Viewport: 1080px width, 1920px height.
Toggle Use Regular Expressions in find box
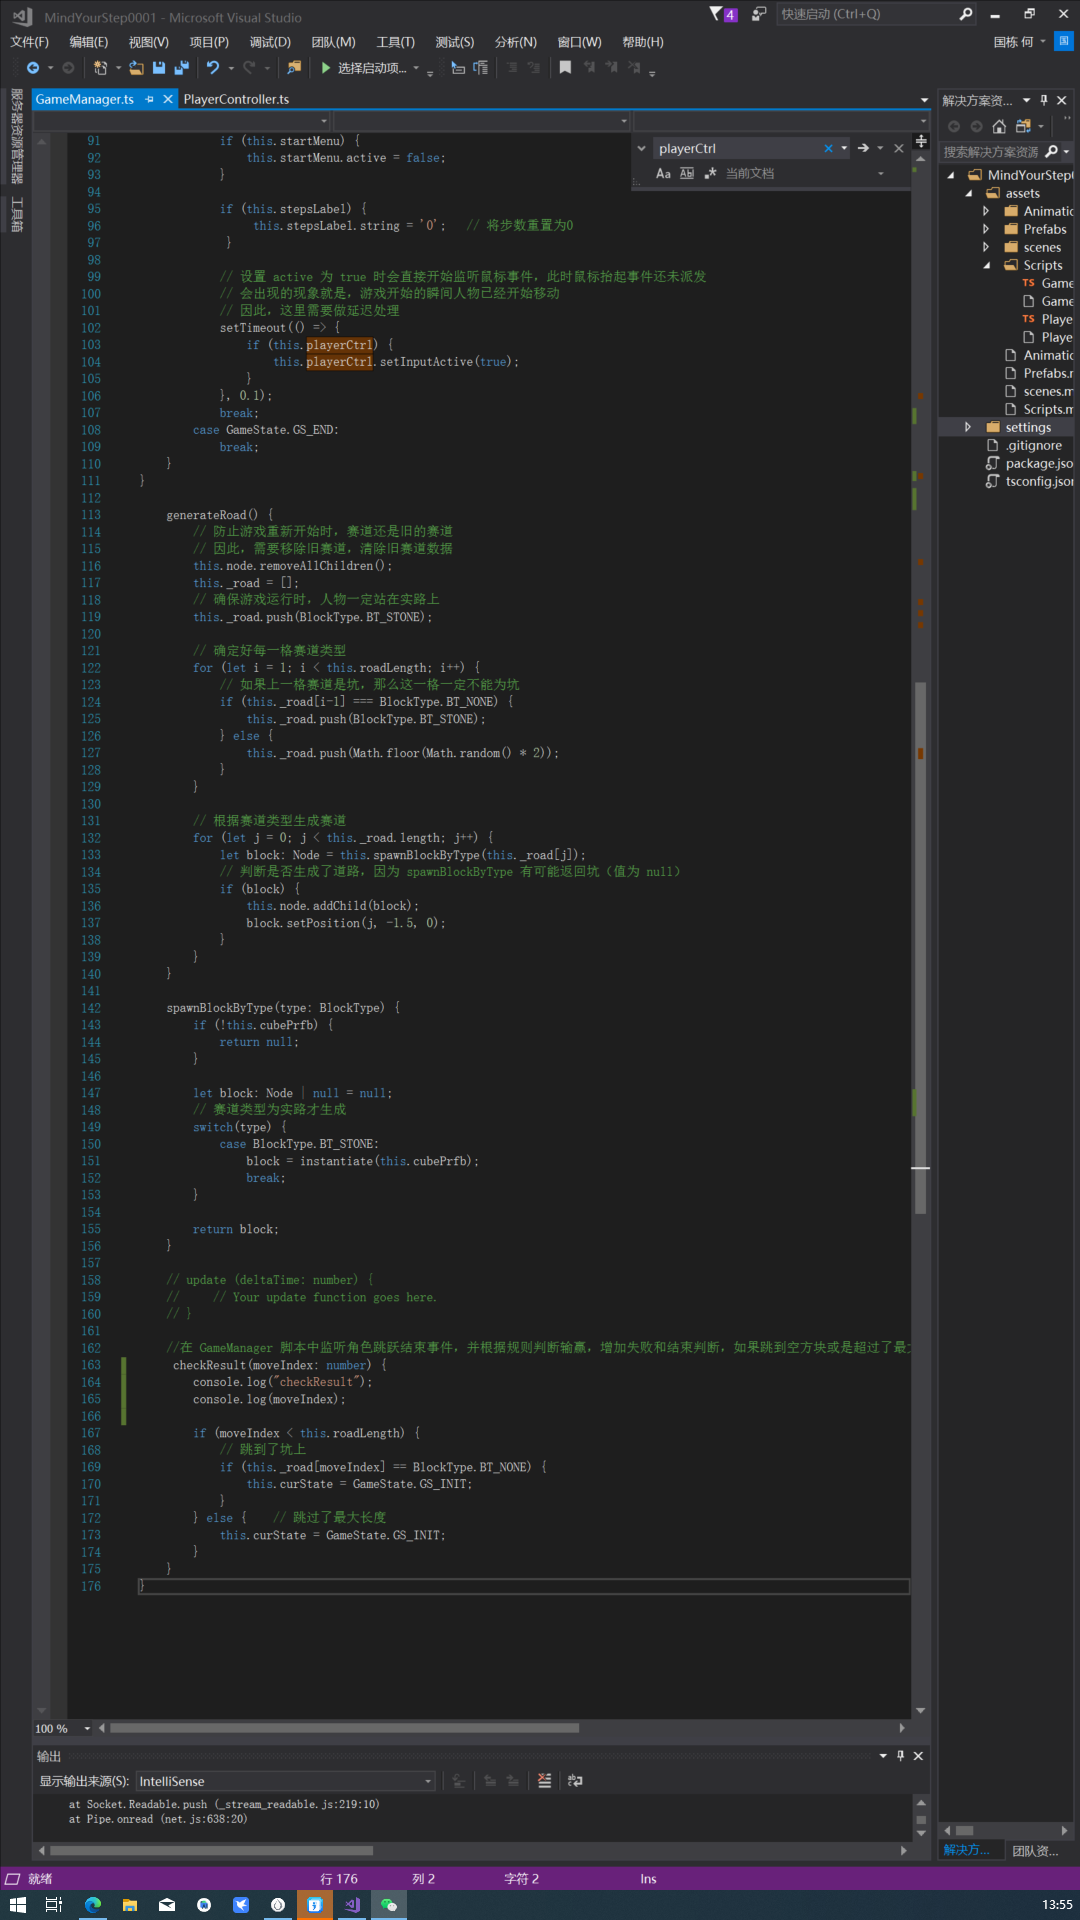click(x=711, y=173)
